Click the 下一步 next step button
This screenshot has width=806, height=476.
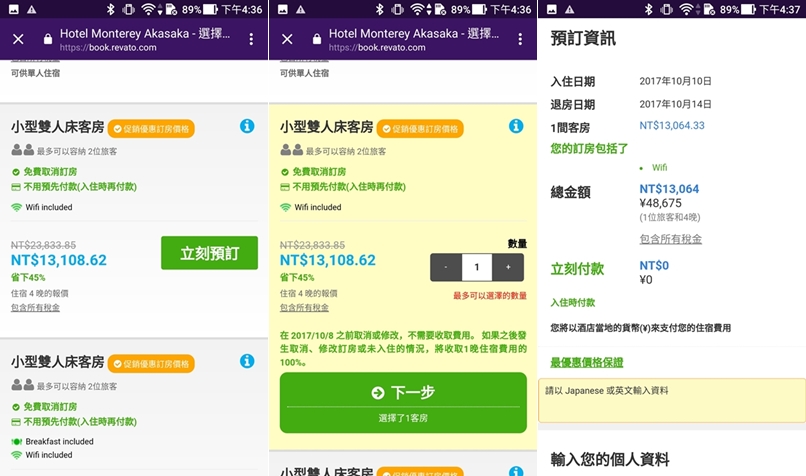pyautogui.click(x=403, y=402)
